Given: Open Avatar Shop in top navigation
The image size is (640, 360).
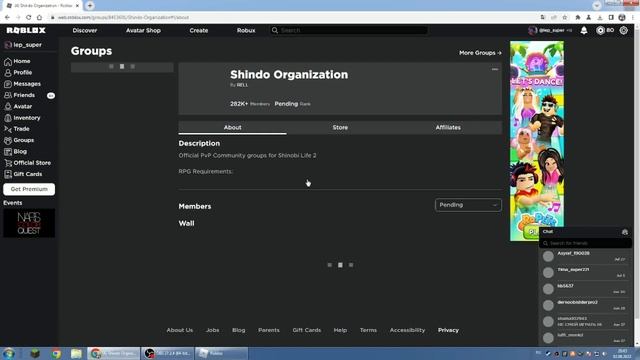Looking at the screenshot, I should tap(143, 31).
